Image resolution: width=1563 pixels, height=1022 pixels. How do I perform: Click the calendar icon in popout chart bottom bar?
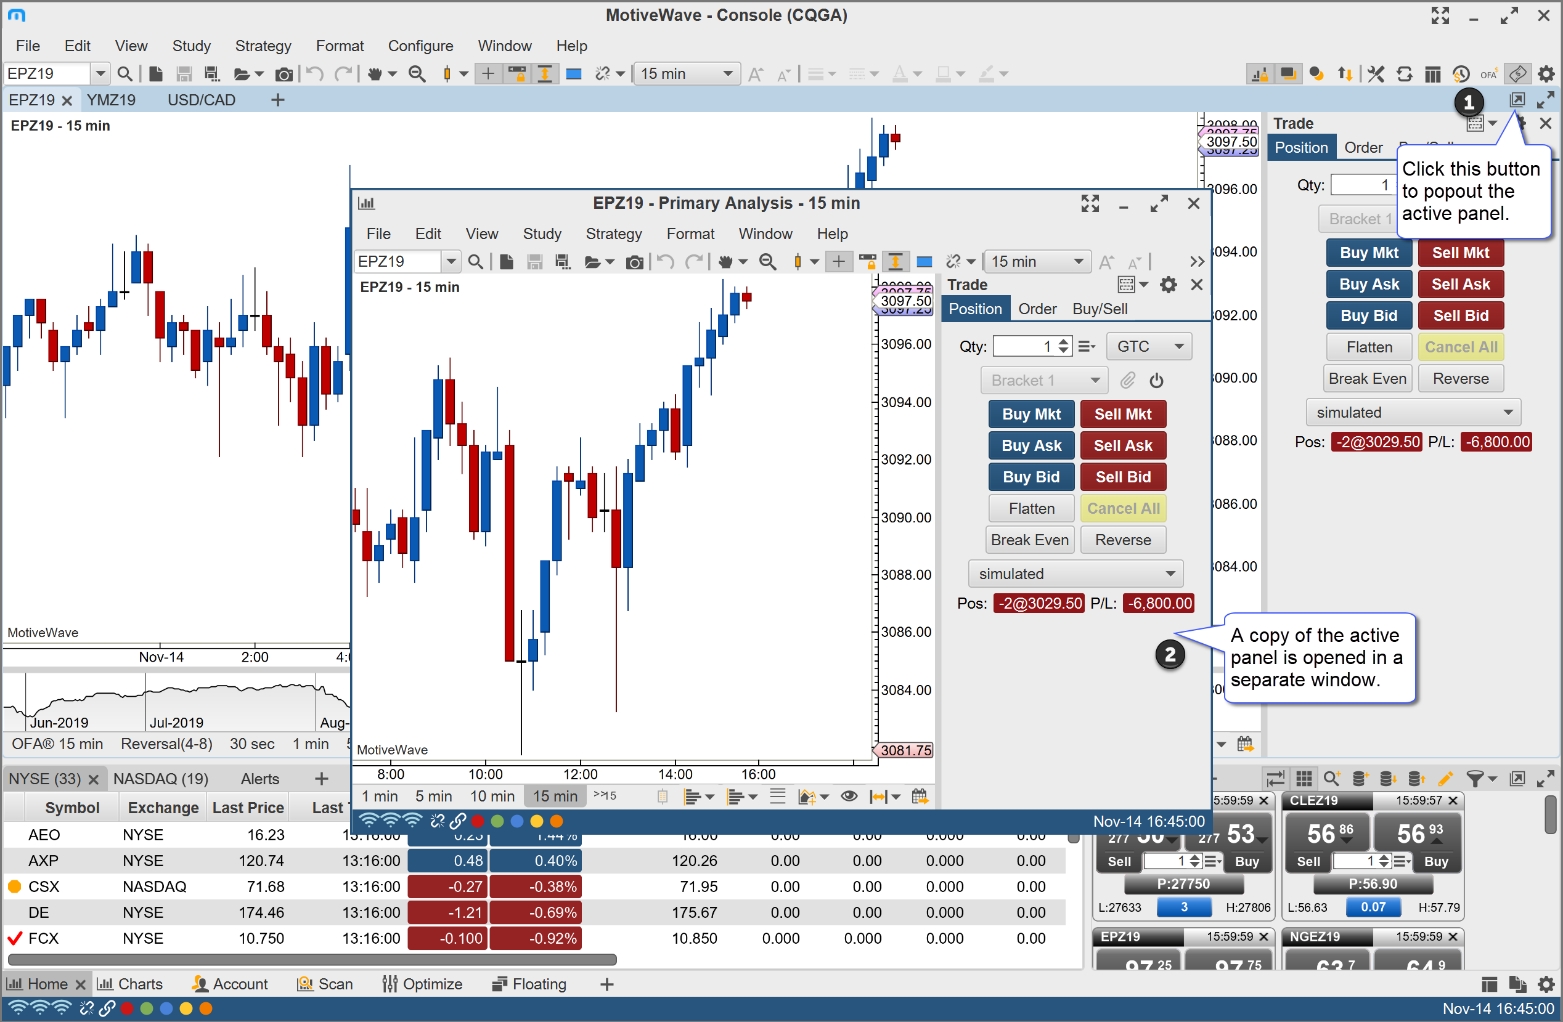tap(920, 797)
